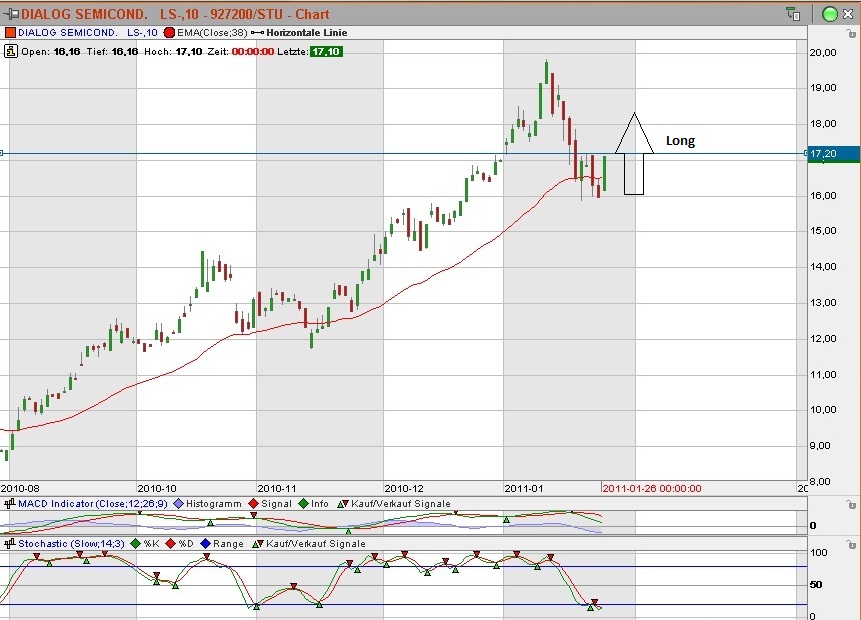Click the Stochastic Kauf/Verkauf Signale triangle icon
The image size is (861, 620).
(258, 544)
